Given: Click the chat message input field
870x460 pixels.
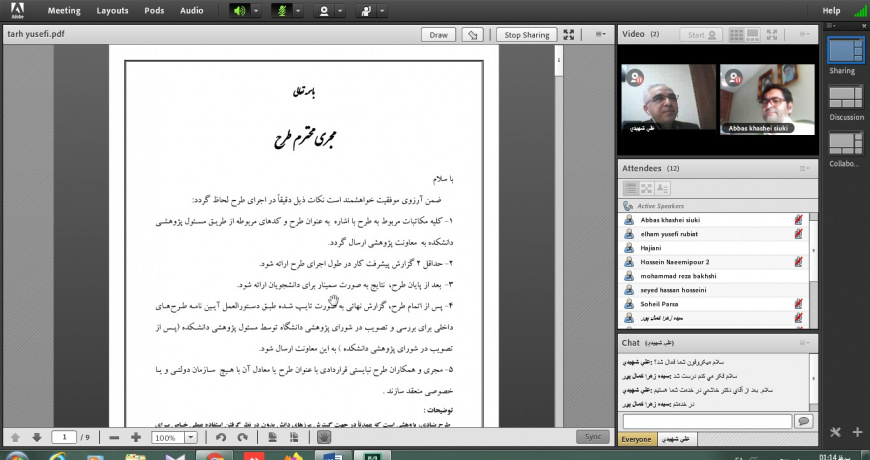Looking at the screenshot, I should (707, 422).
